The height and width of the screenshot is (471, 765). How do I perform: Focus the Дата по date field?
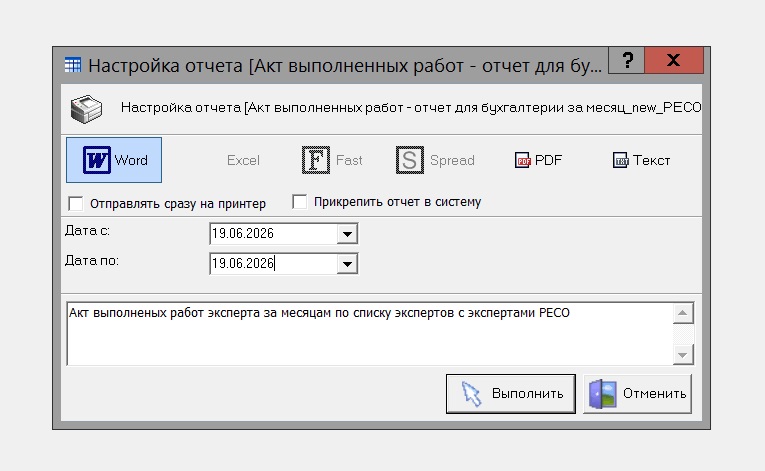point(273,264)
